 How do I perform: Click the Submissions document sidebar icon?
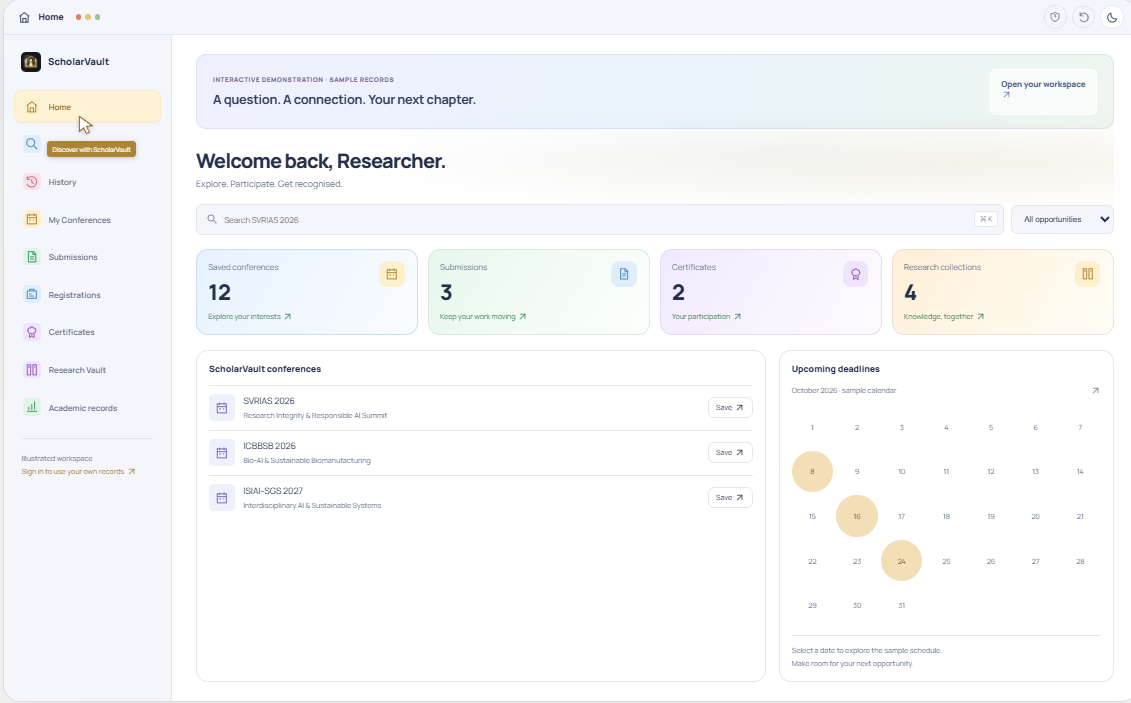32,257
